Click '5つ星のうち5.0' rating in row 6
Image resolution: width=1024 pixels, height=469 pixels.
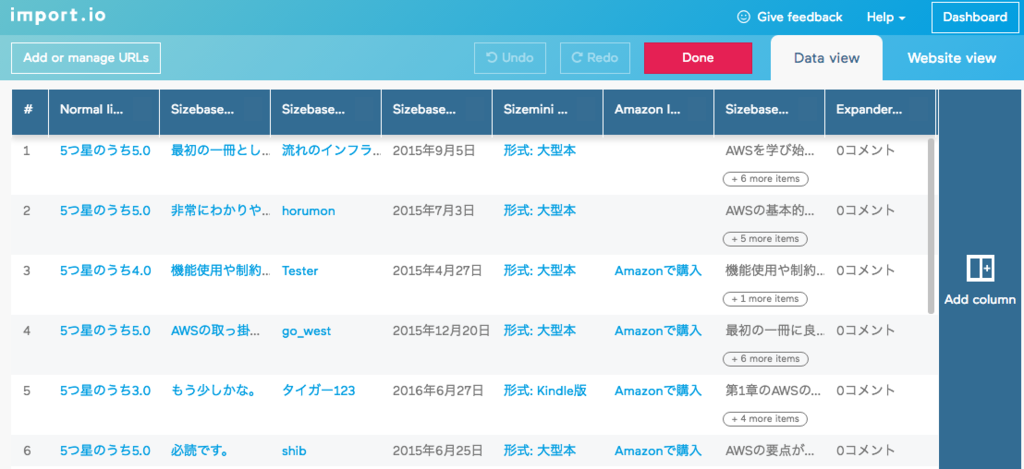[x=105, y=451]
